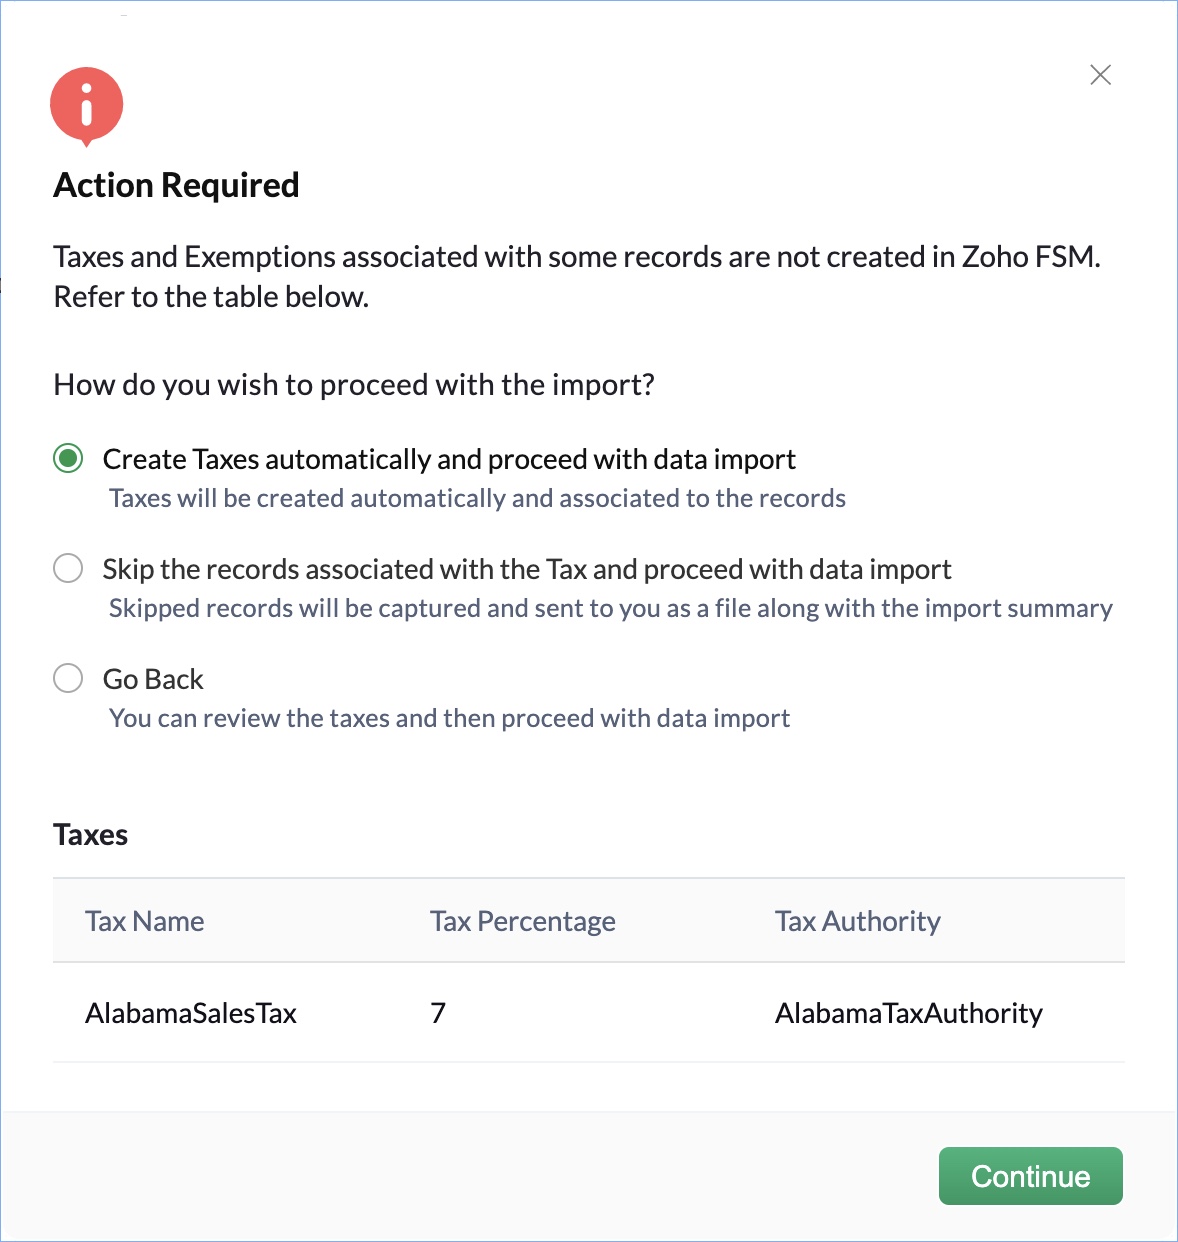Click the red info alert icon
Screen dimensions: 1178x1242
coord(87,105)
